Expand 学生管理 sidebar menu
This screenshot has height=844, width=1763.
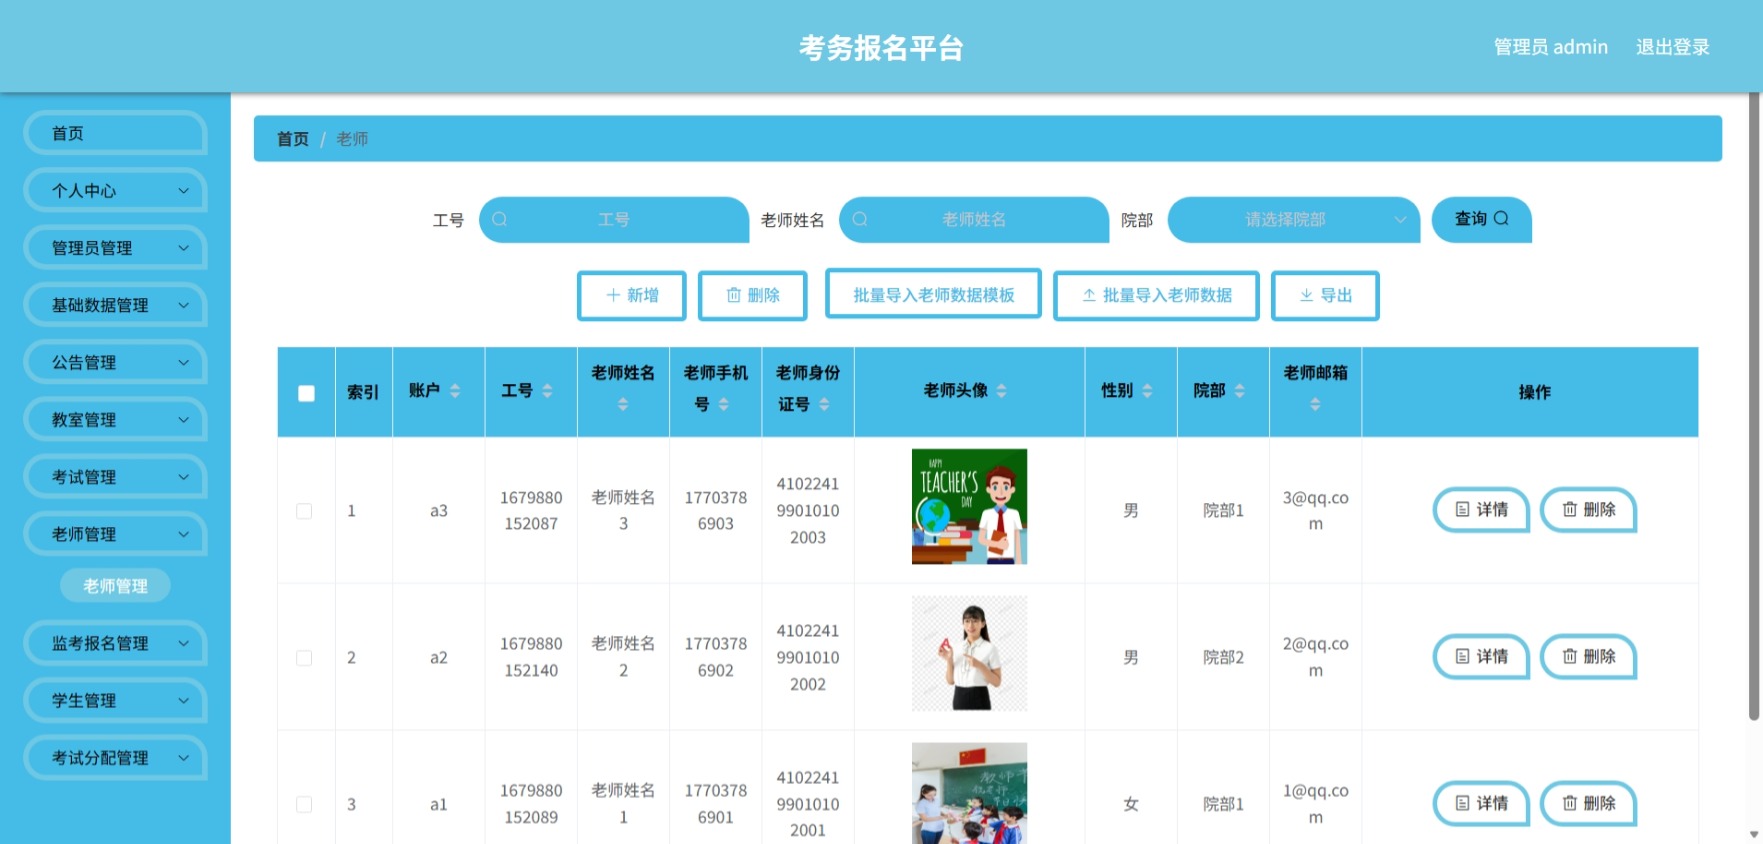115,700
